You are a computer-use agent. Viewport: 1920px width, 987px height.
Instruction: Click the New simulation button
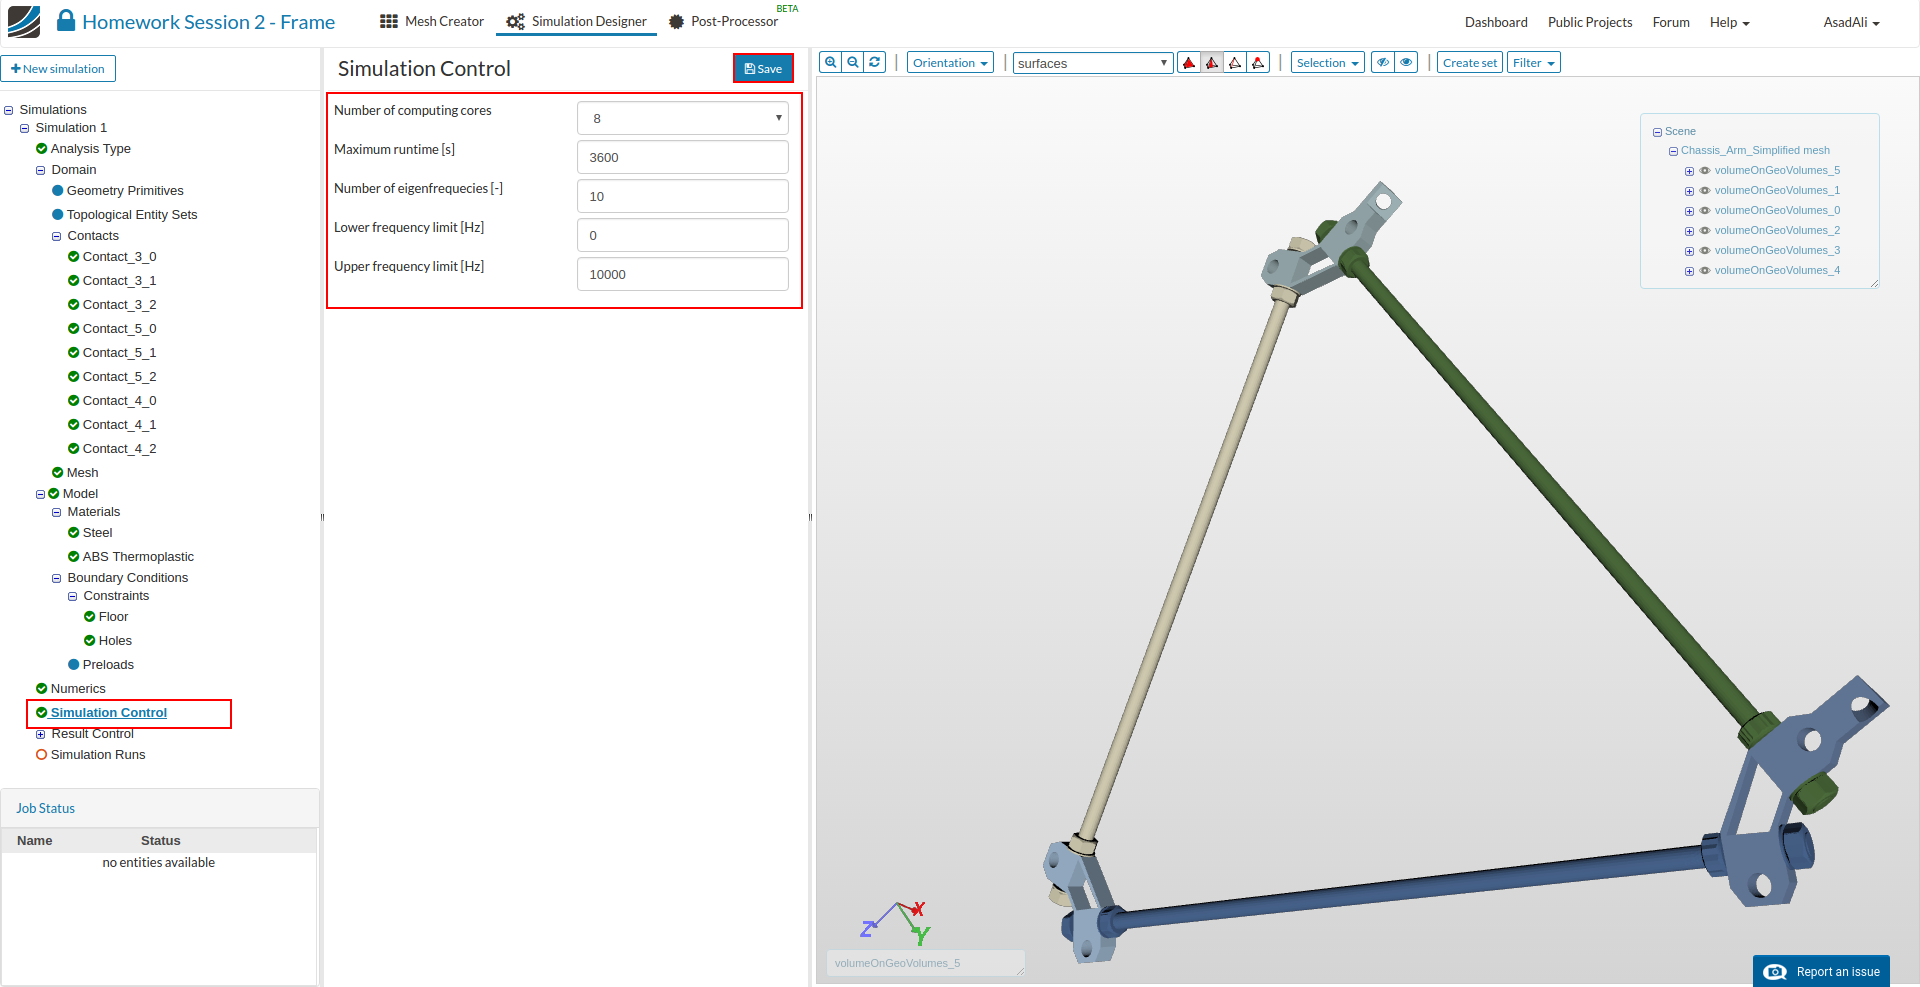coord(58,69)
